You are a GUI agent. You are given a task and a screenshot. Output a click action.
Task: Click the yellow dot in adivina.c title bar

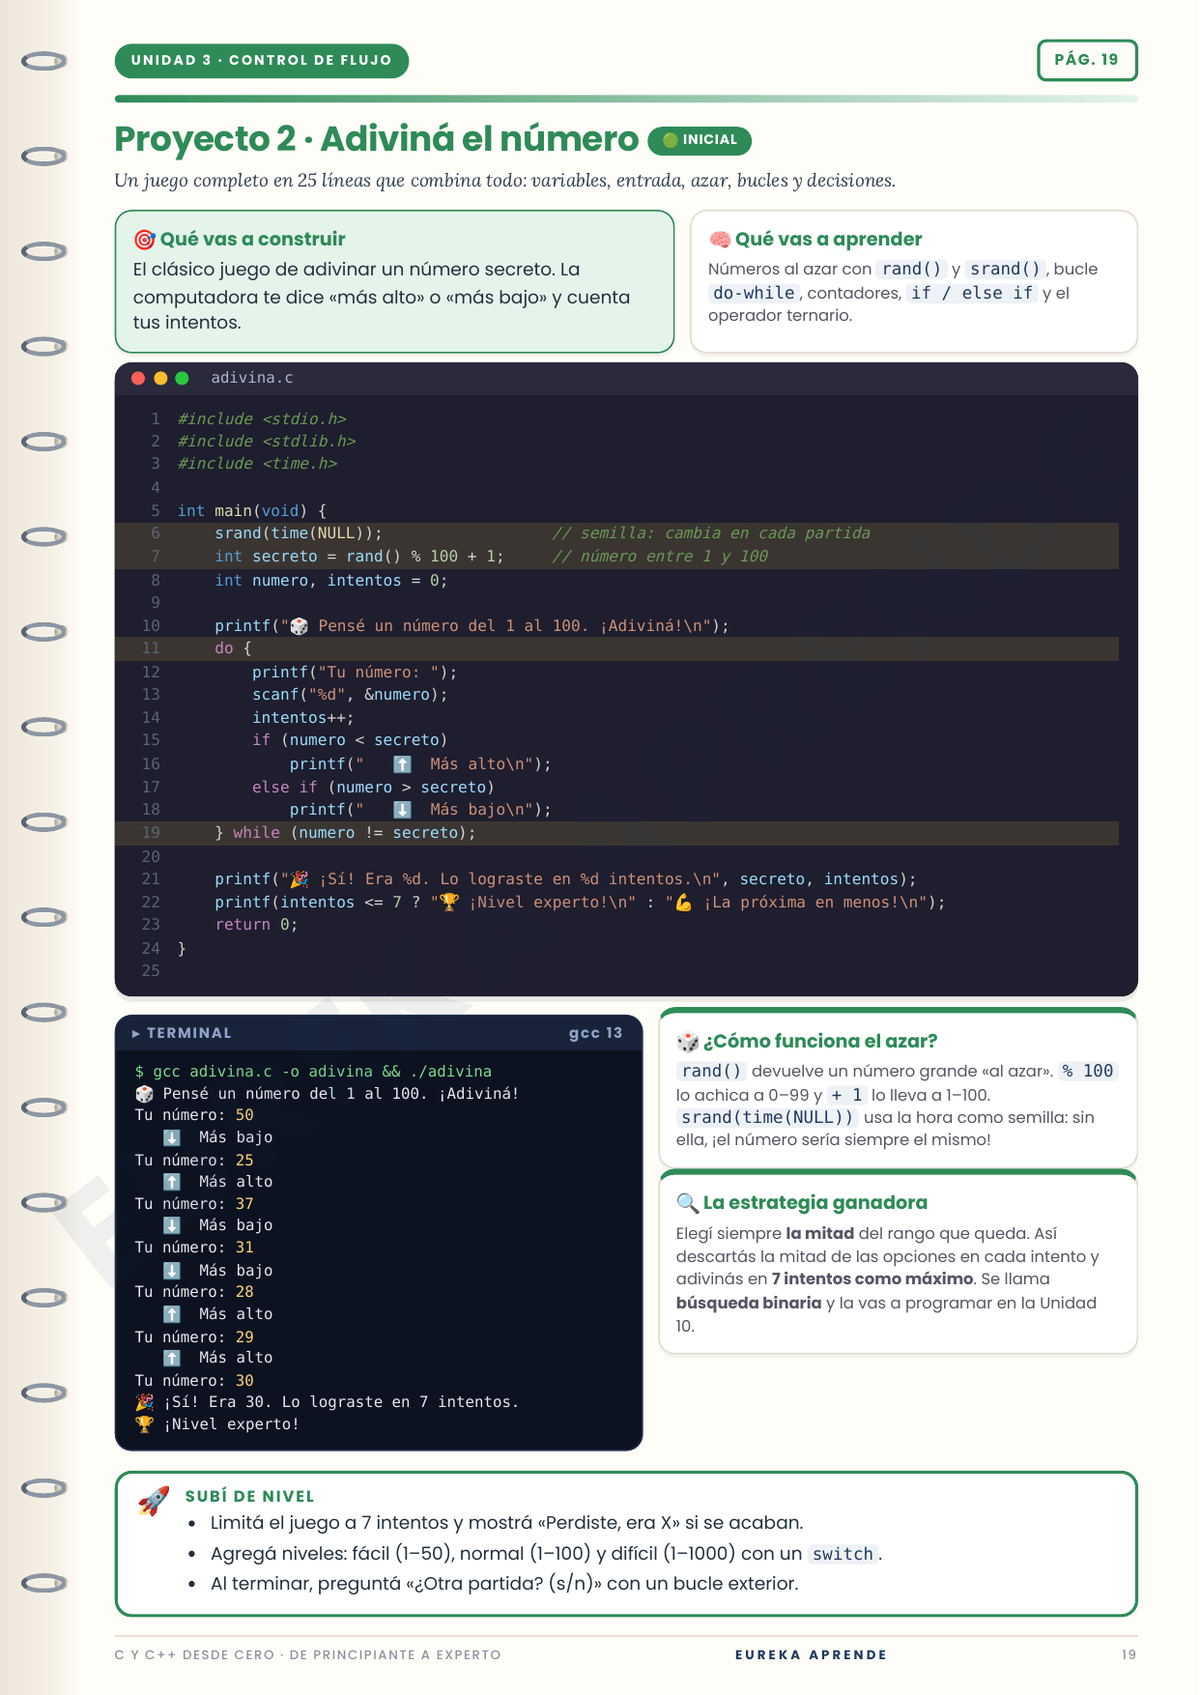click(x=160, y=378)
